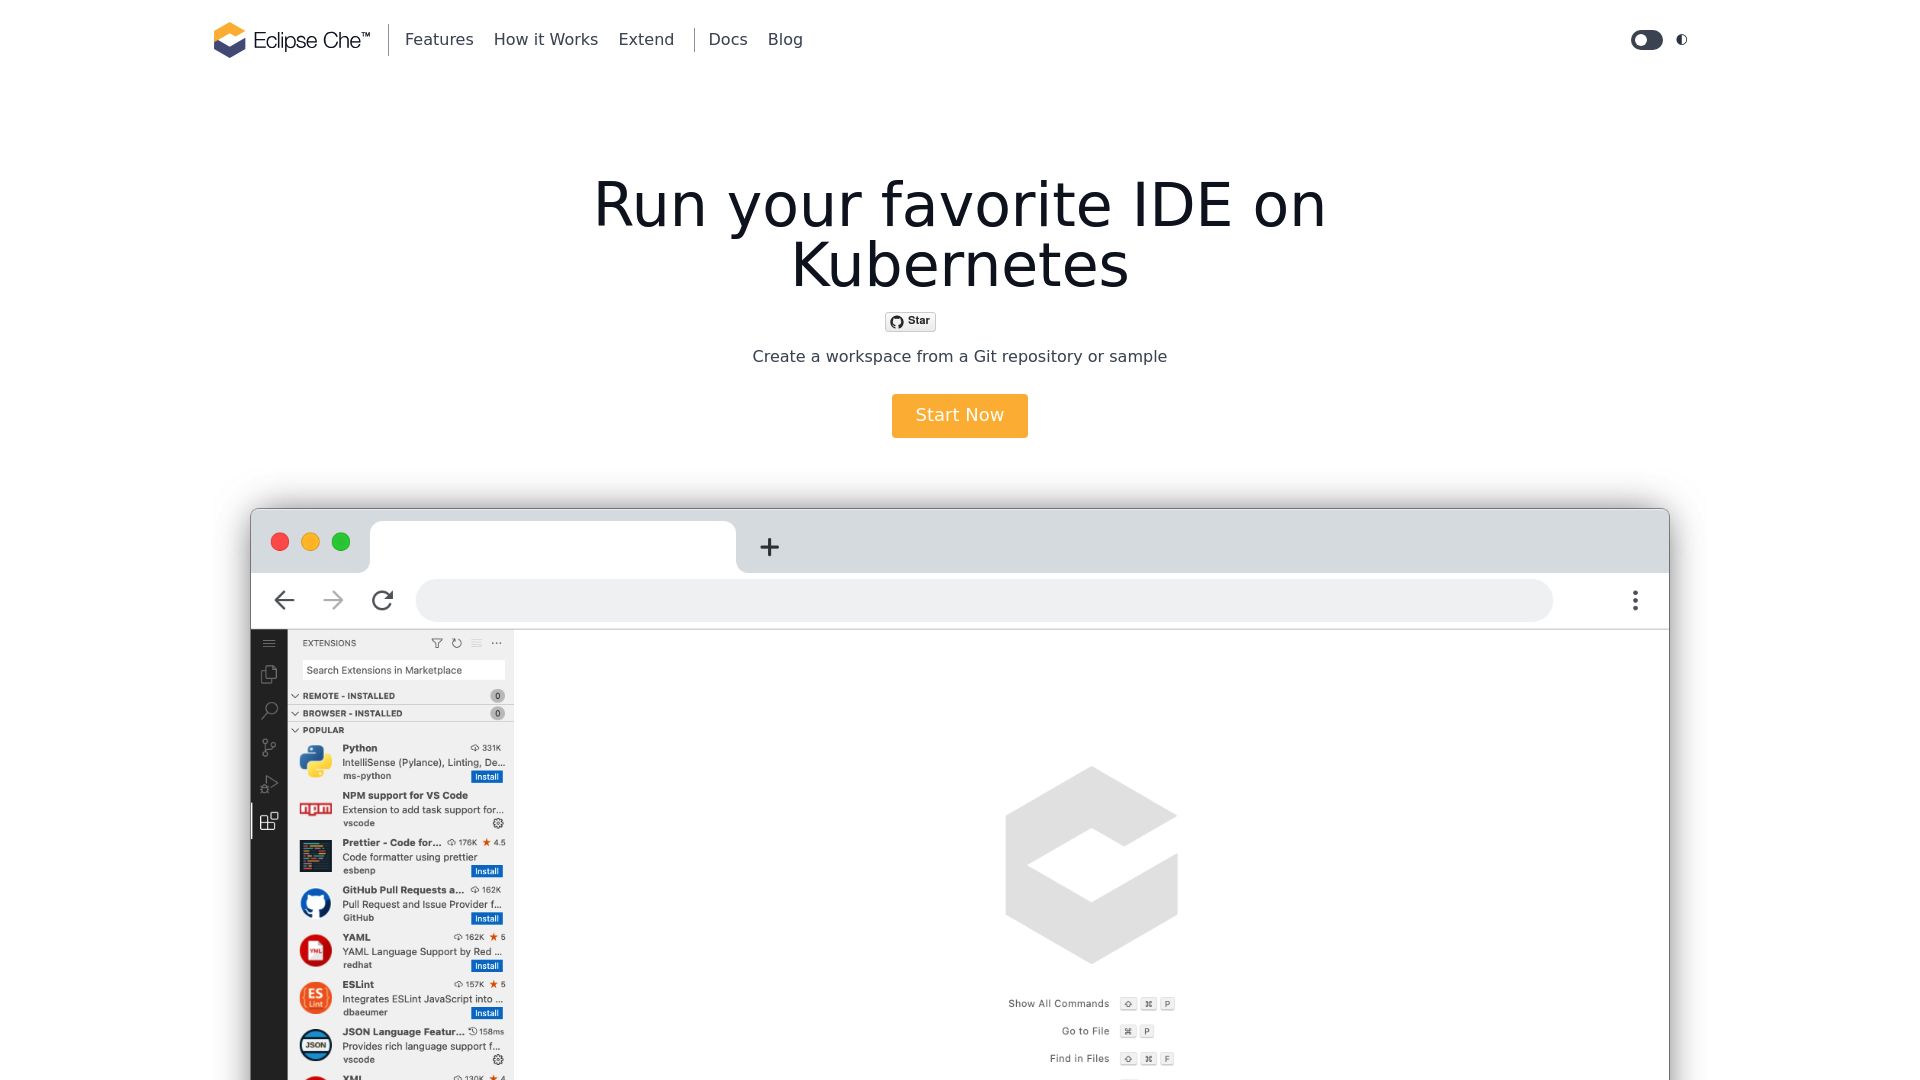Click the mock browser address bar

pyautogui.click(x=984, y=600)
